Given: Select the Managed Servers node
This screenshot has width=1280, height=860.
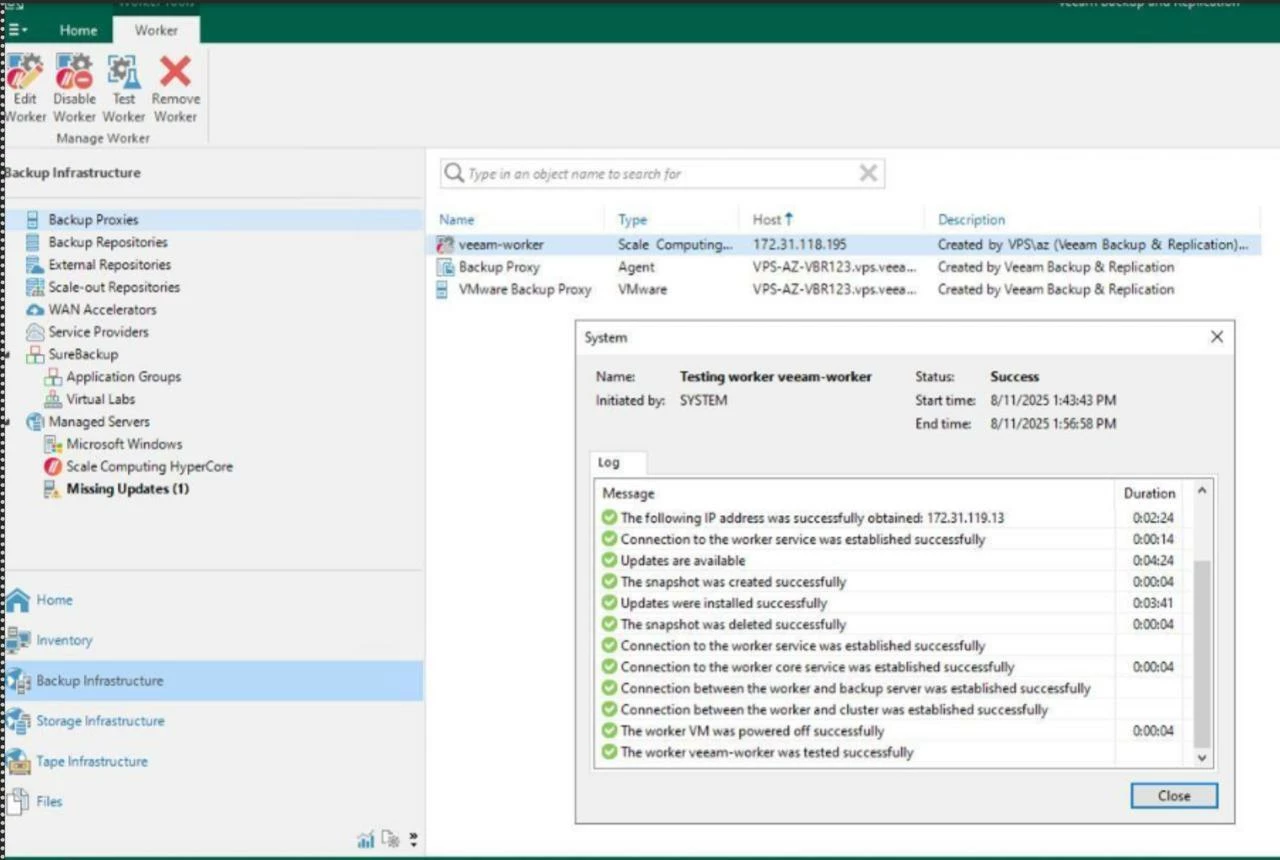Looking at the screenshot, I should (99, 422).
